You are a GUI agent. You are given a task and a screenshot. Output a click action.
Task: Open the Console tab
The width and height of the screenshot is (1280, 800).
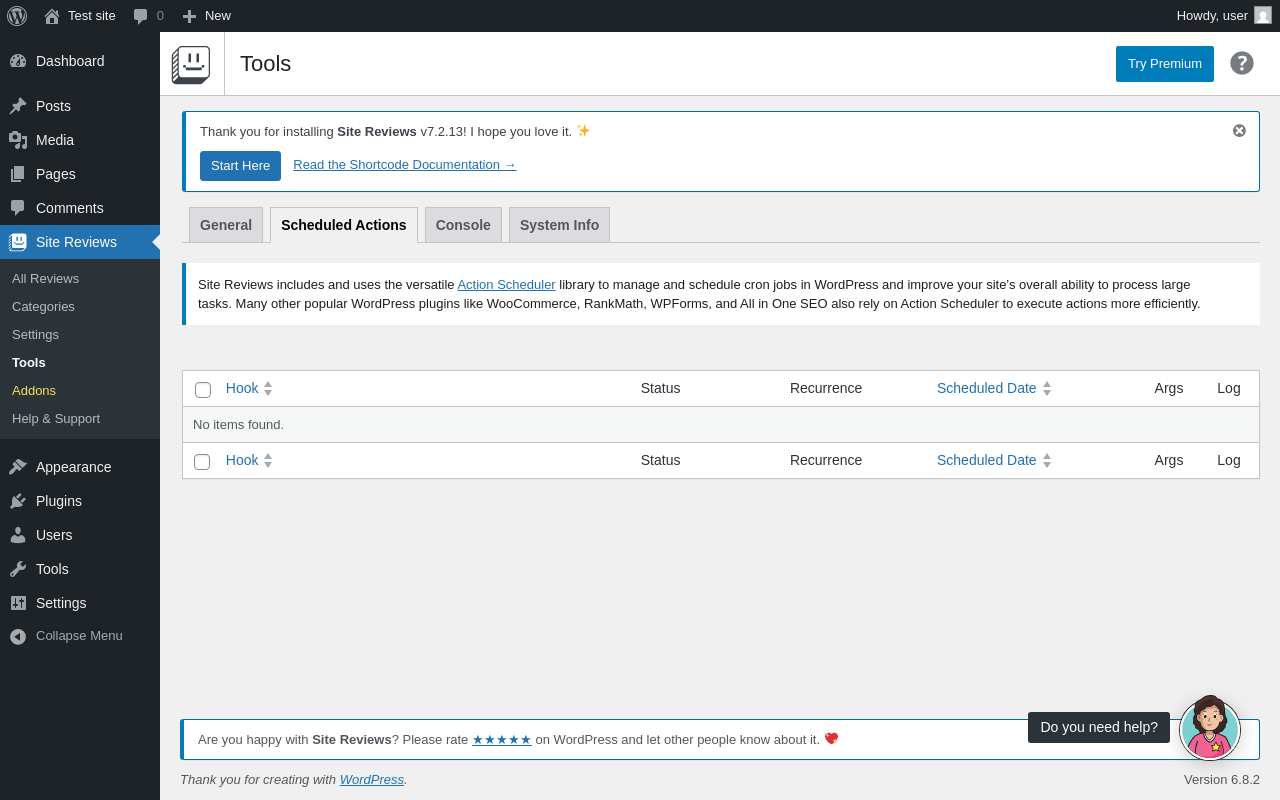(x=463, y=225)
